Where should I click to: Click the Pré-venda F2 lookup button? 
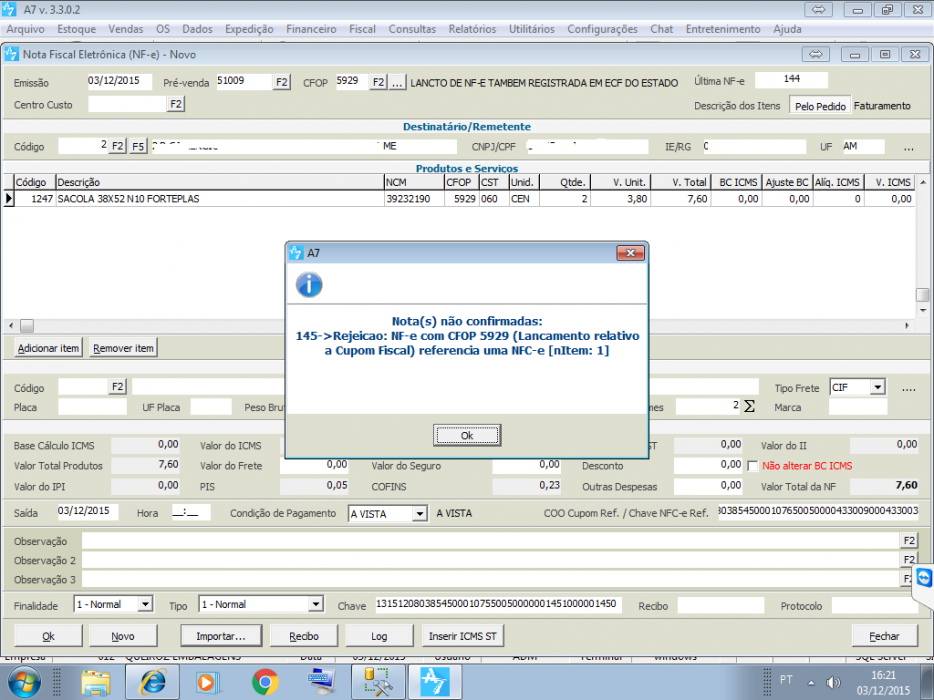[x=282, y=82]
